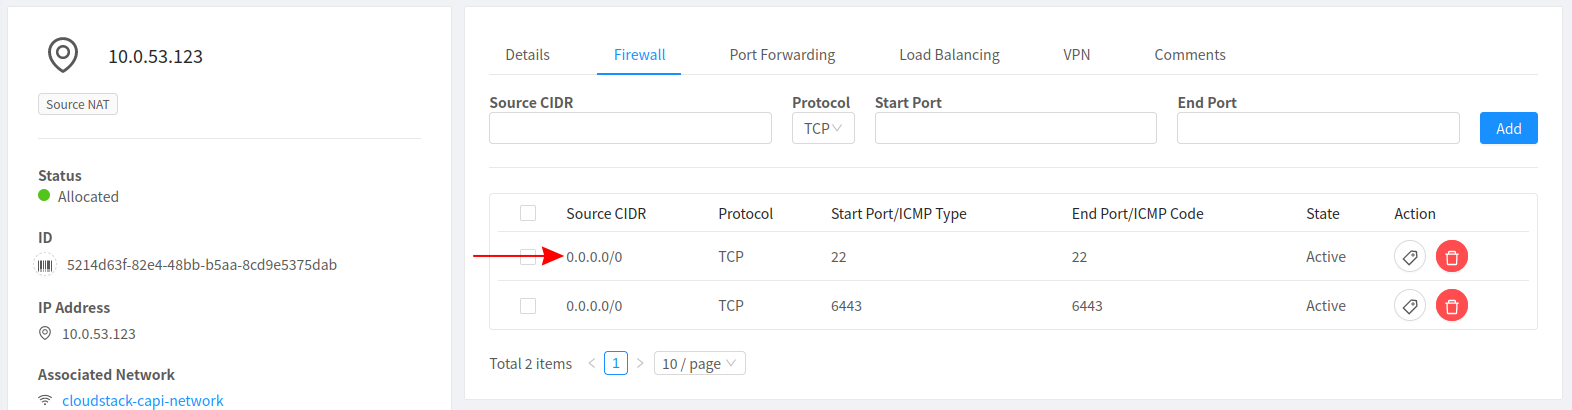Image resolution: width=1572 pixels, height=410 pixels.
Task: Go to previous page arrow in pagination
Action: click(591, 363)
